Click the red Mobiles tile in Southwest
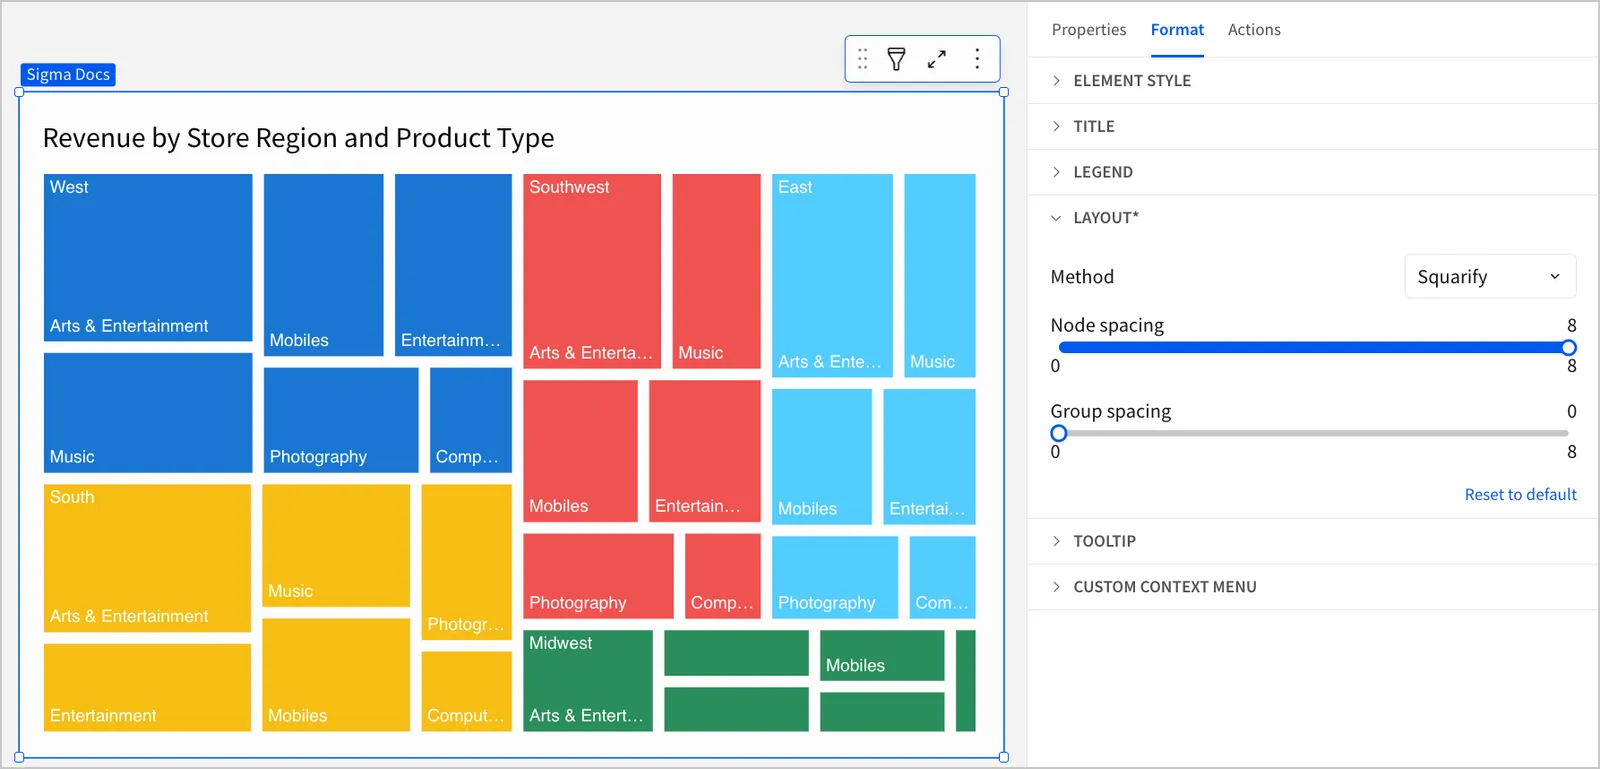This screenshot has width=1600, height=769. pyautogui.click(x=580, y=451)
